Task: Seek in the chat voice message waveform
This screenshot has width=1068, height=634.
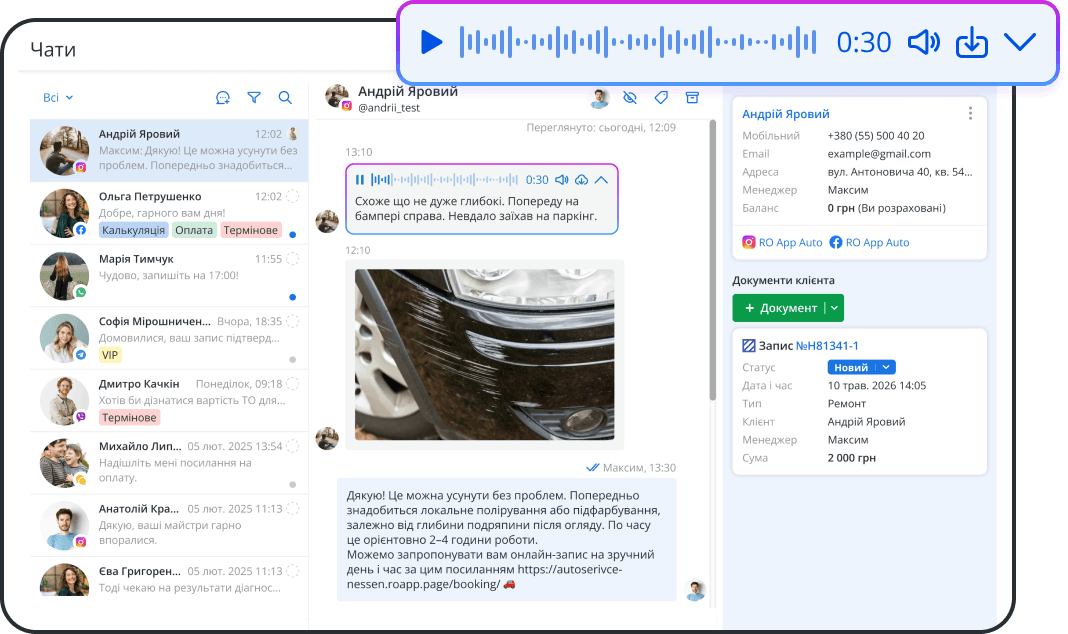Action: click(444, 180)
